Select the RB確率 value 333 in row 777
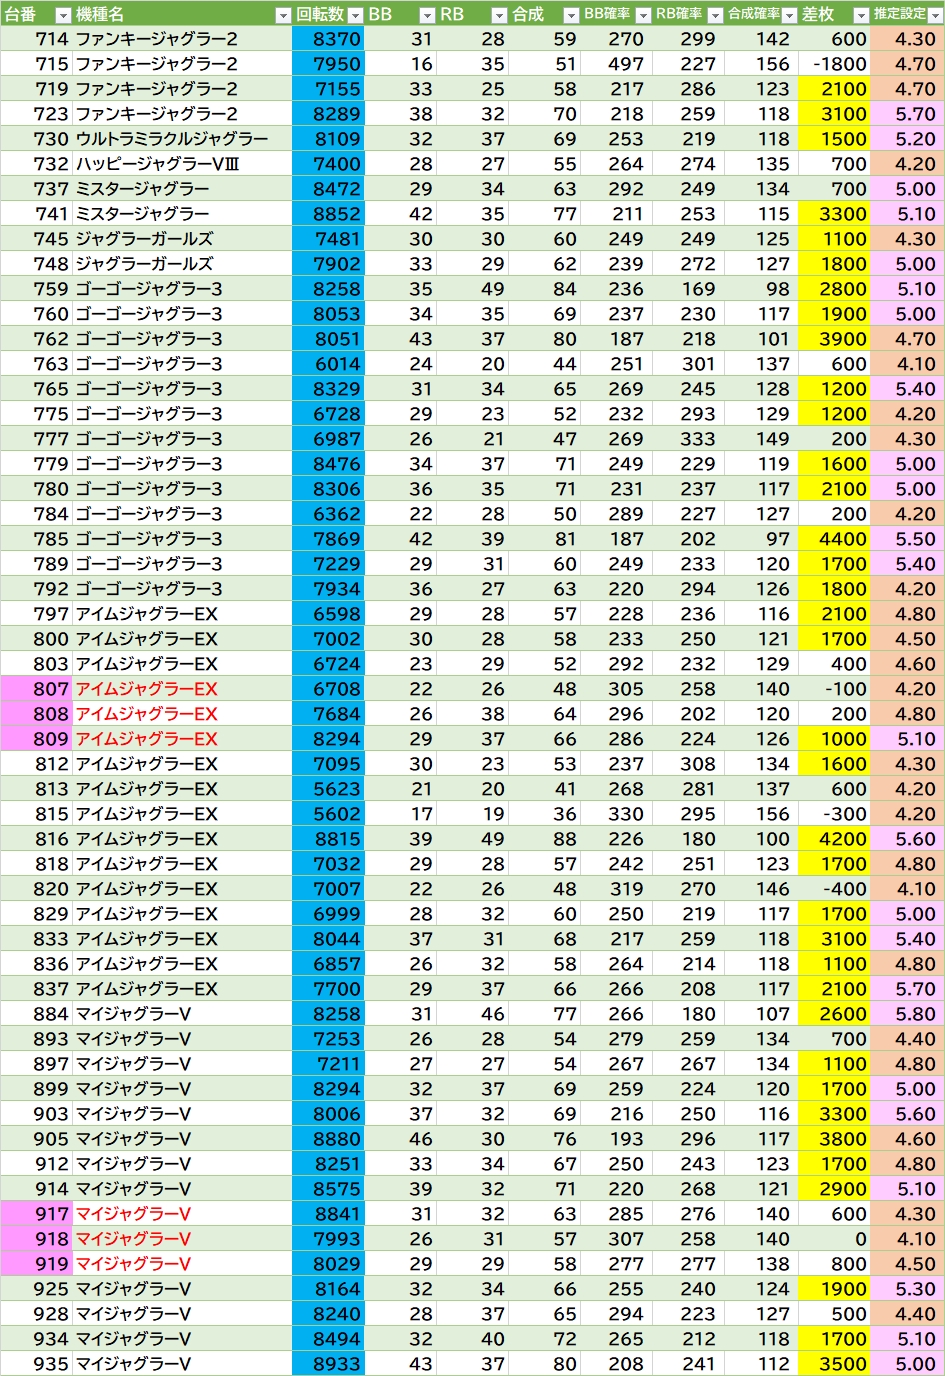 688,439
